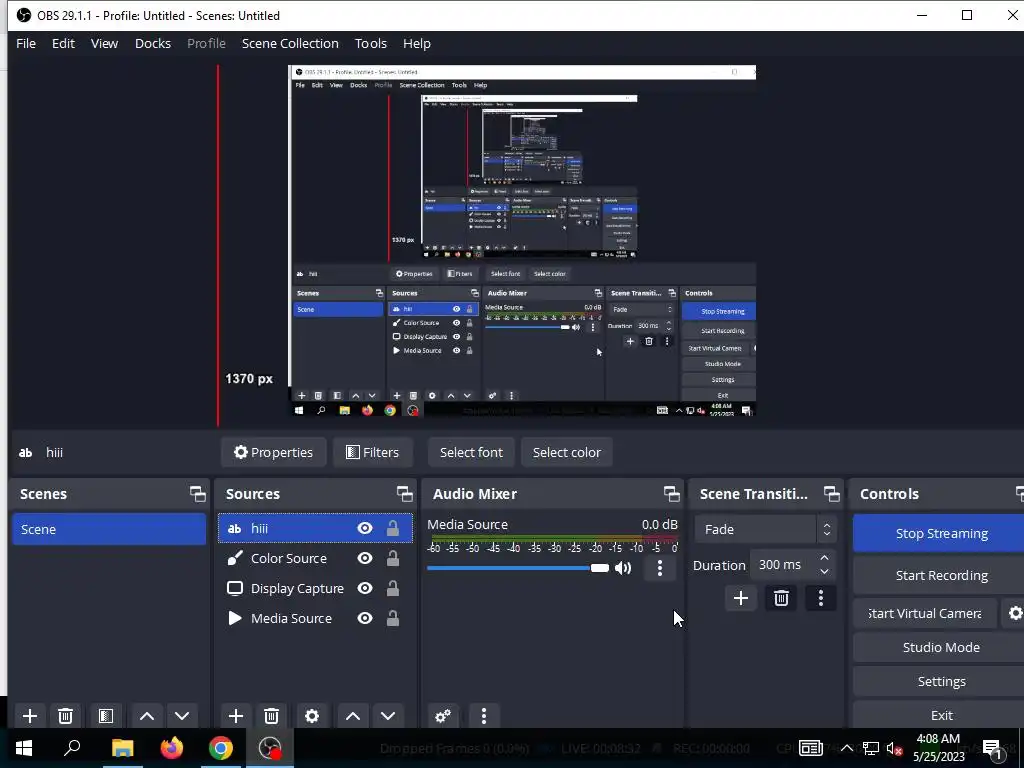Lock the hiii source
1024x768 pixels.
tap(392, 528)
